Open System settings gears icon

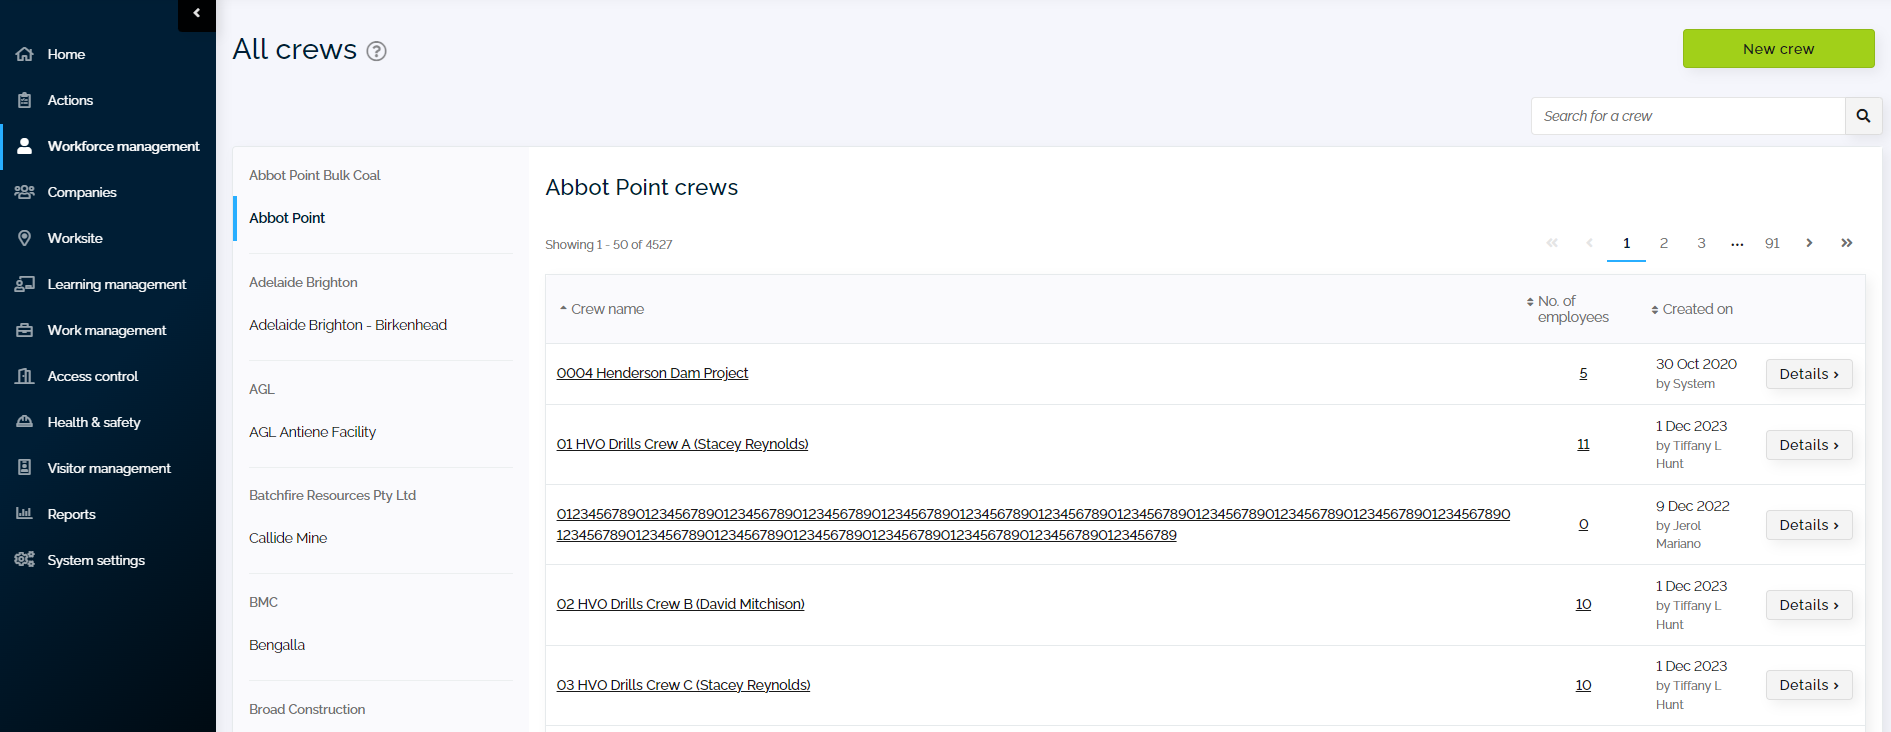(x=25, y=560)
